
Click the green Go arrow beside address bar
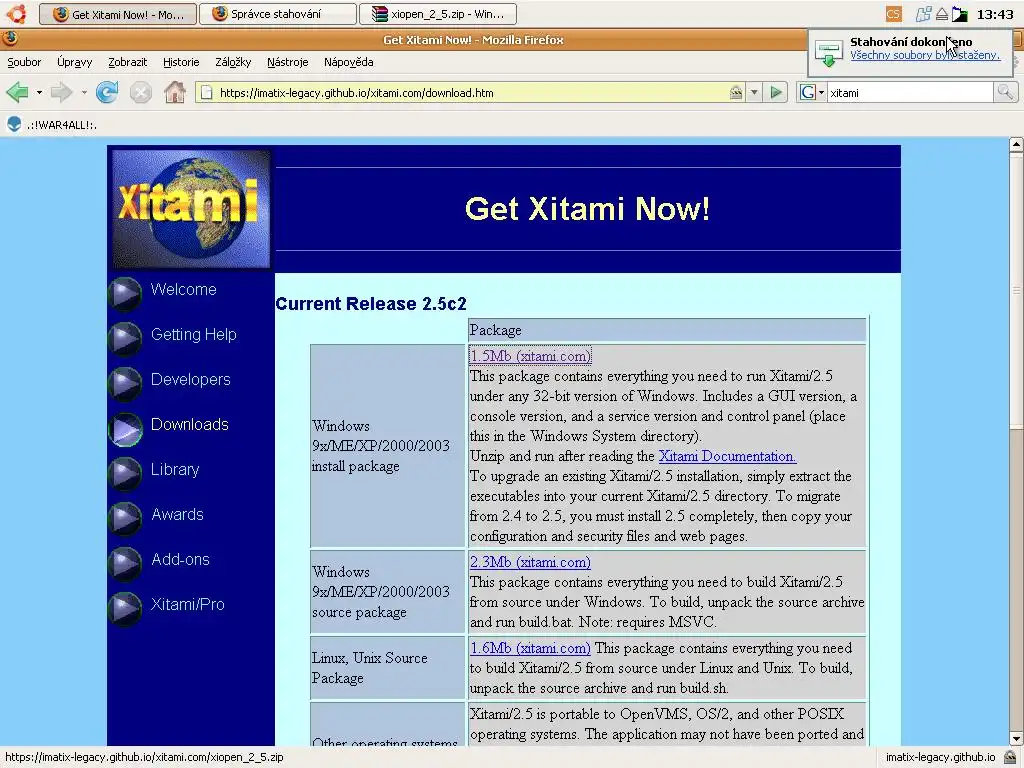776,92
